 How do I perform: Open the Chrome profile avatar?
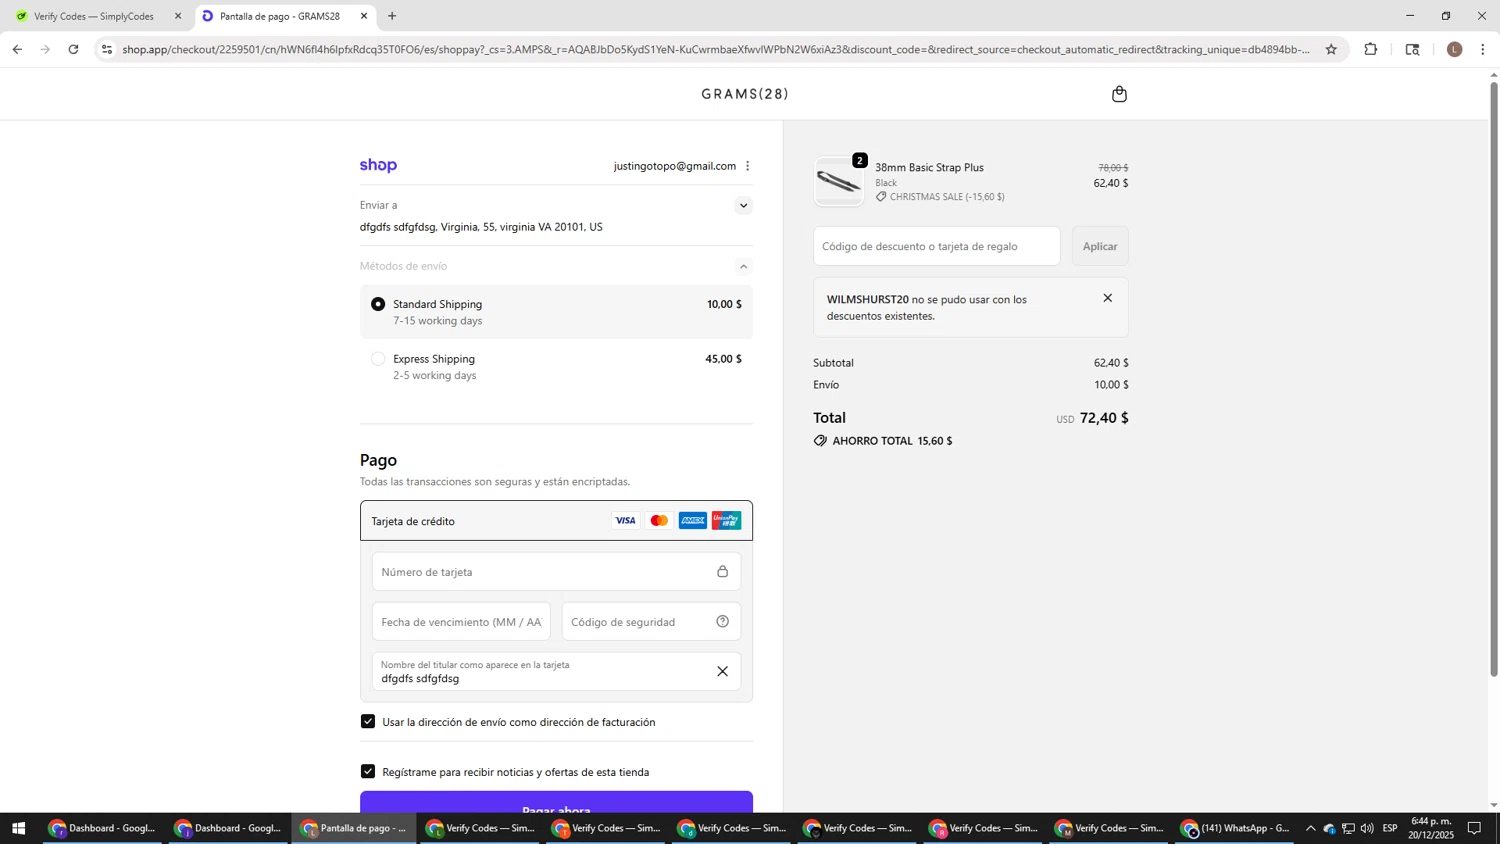[1454, 49]
